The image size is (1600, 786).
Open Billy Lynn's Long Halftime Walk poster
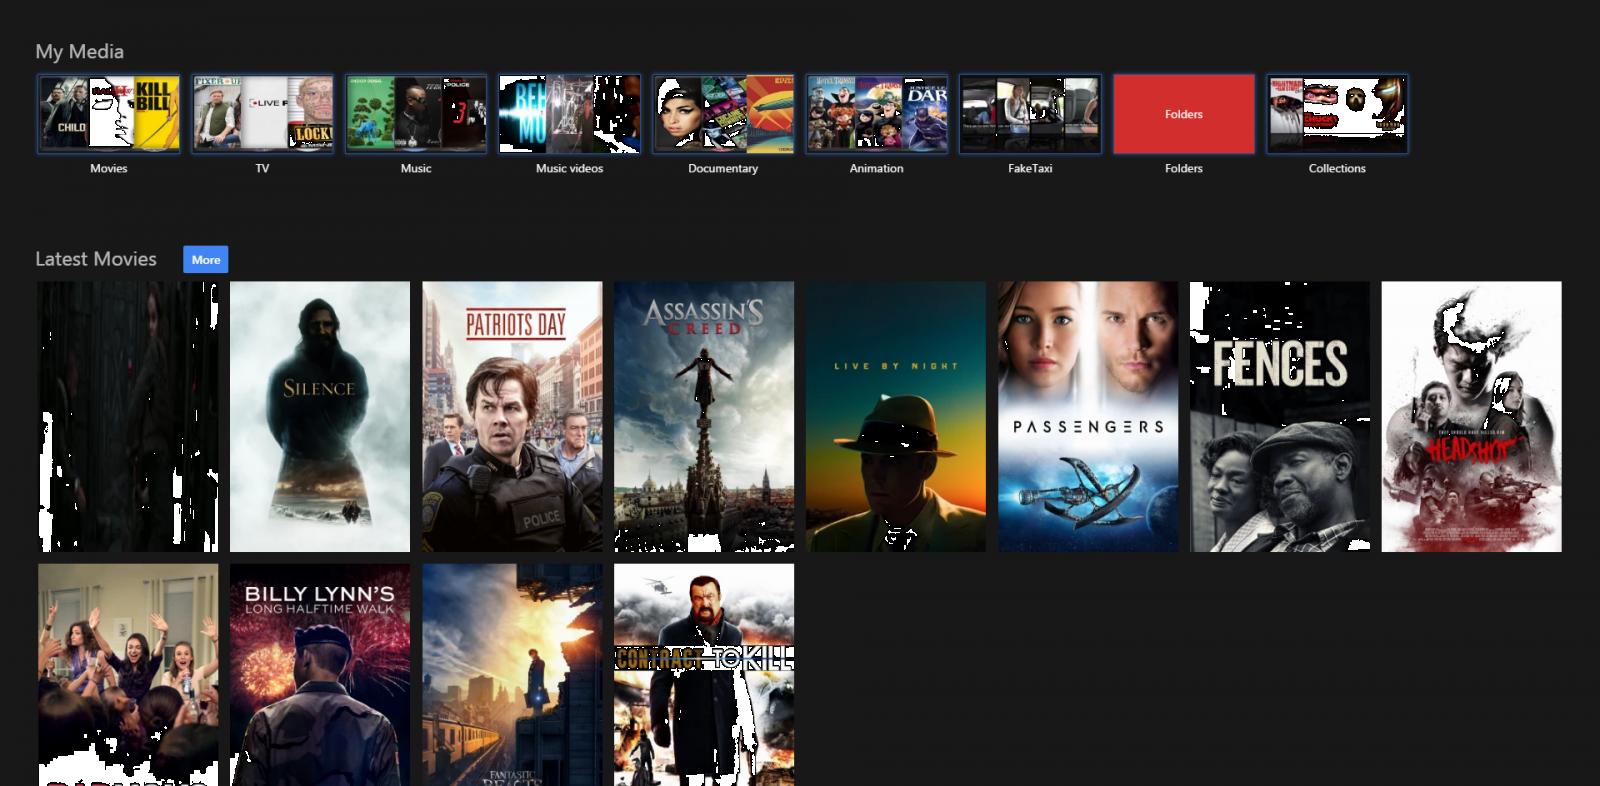tap(320, 675)
